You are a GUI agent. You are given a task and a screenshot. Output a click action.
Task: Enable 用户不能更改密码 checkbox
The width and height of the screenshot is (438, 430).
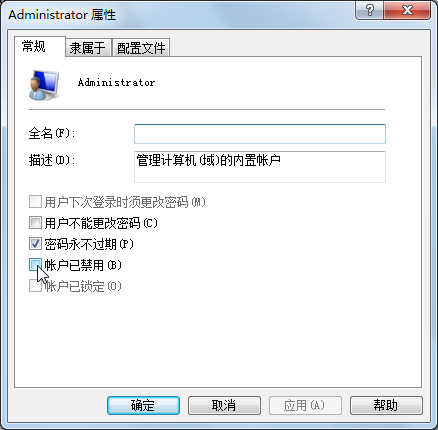click(x=35, y=223)
